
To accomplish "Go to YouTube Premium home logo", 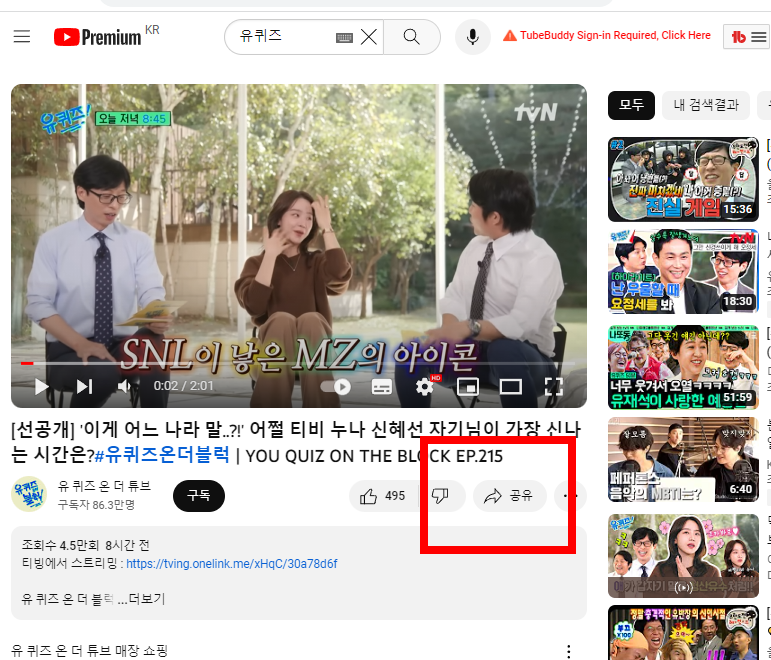I will point(97,37).
